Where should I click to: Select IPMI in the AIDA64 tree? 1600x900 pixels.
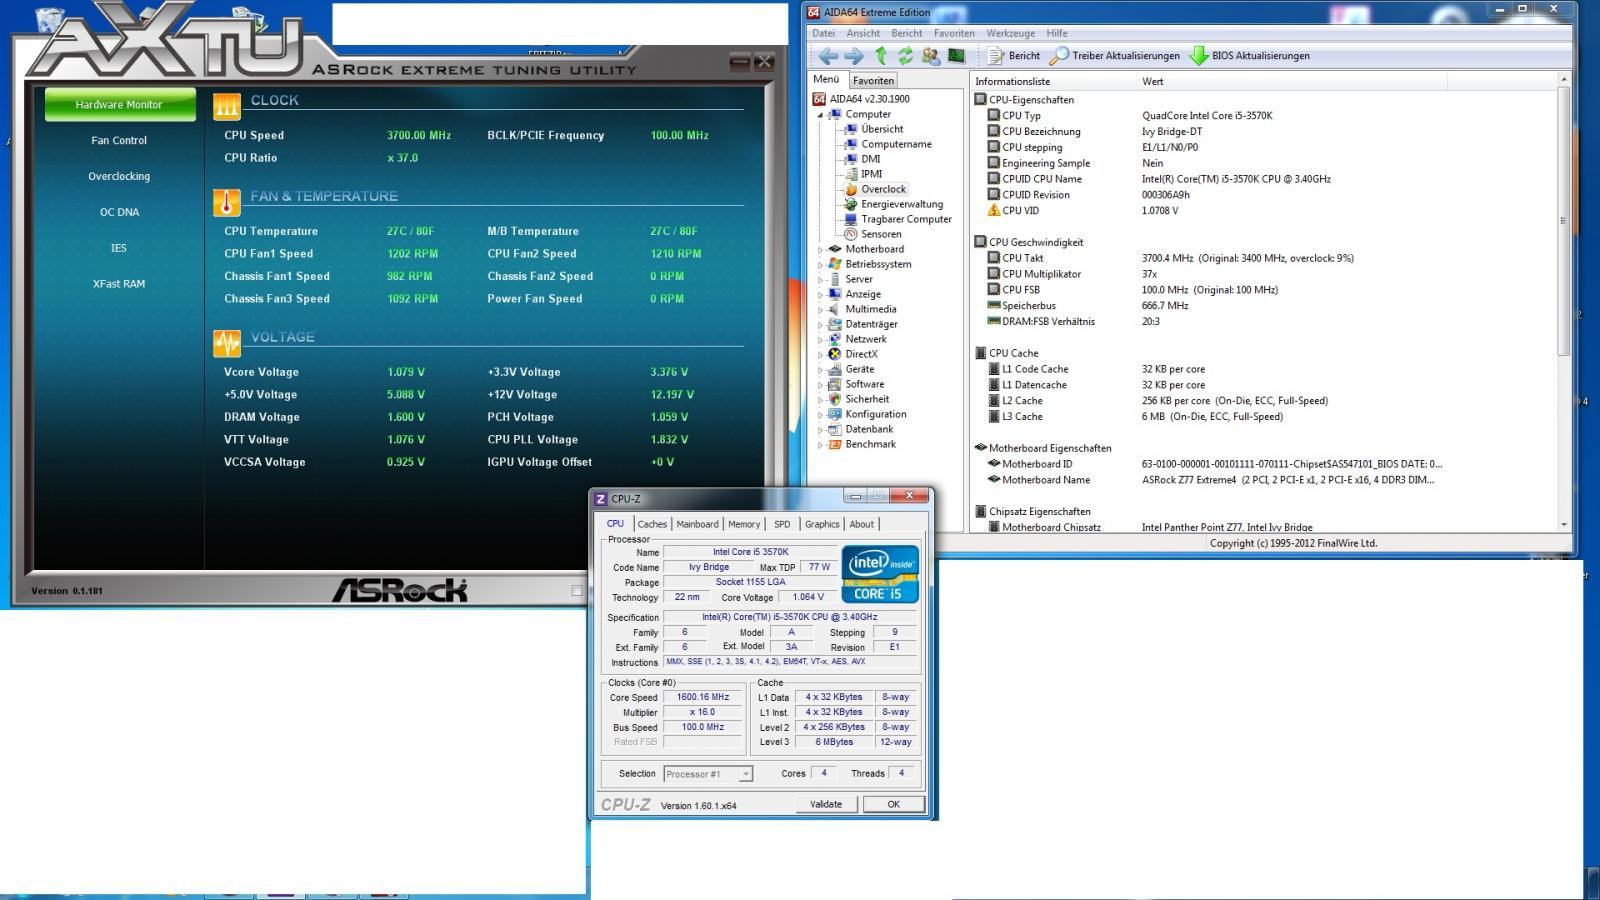(864, 174)
